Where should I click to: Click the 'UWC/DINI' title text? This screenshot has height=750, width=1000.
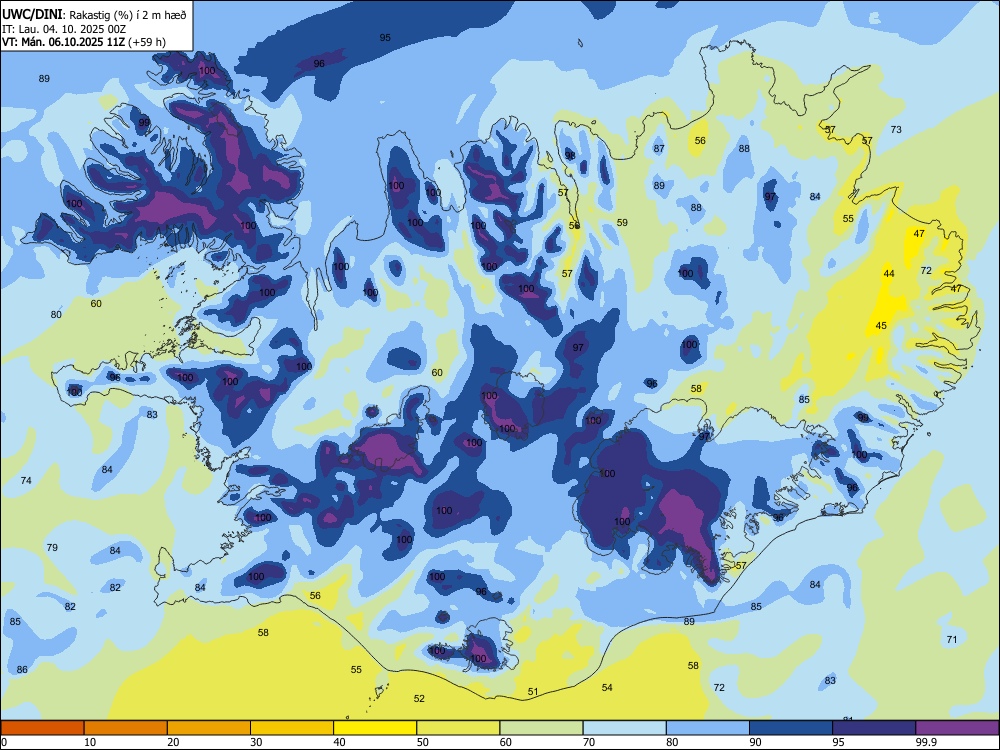coord(32,14)
